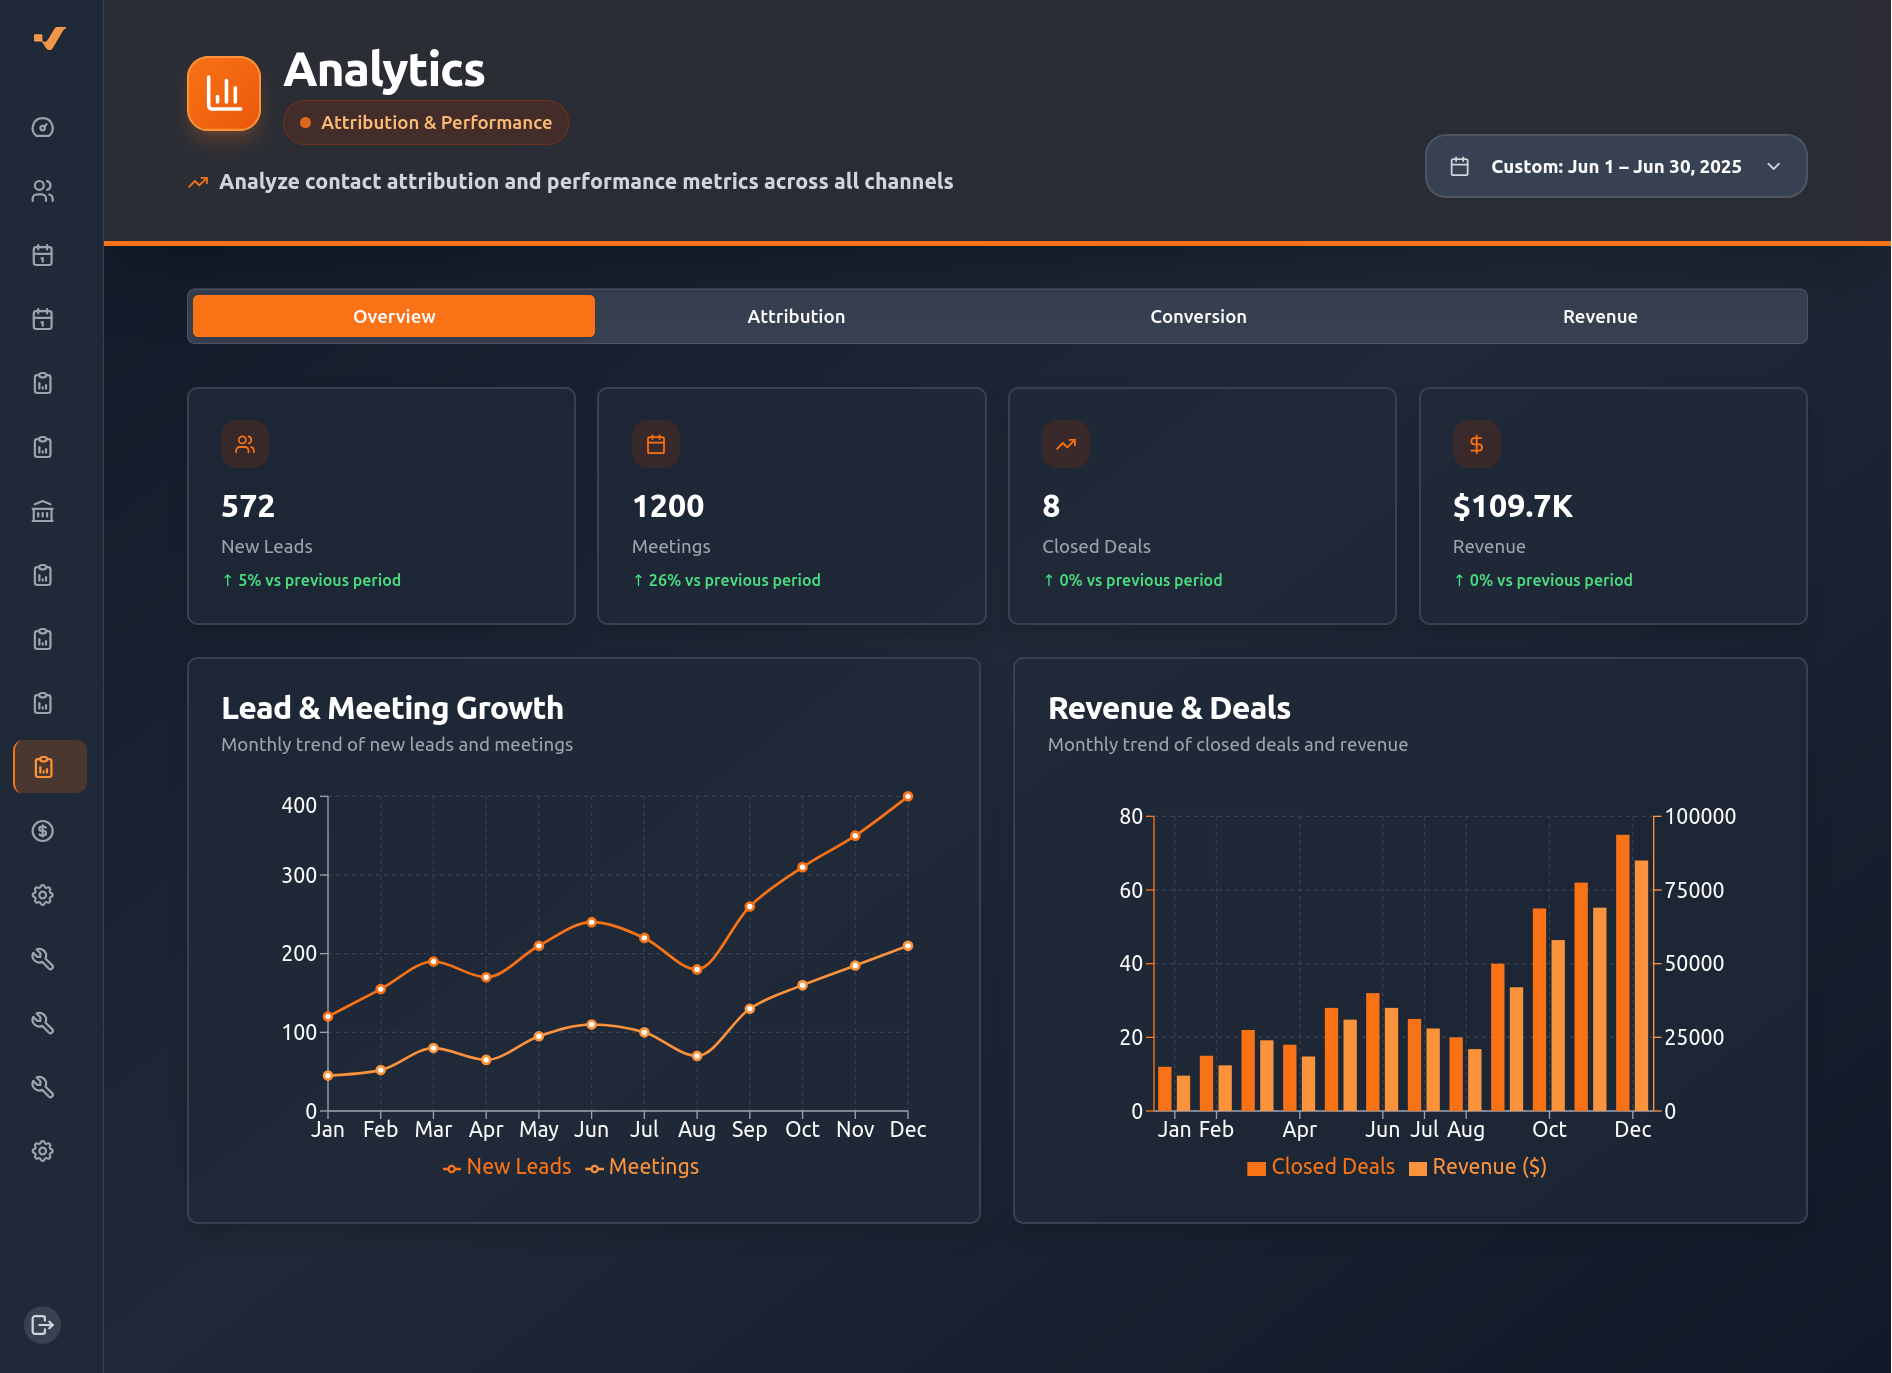The width and height of the screenshot is (1892, 1373).
Task: Click the Lead & Meeting Growth chart title
Action: (x=393, y=708)
